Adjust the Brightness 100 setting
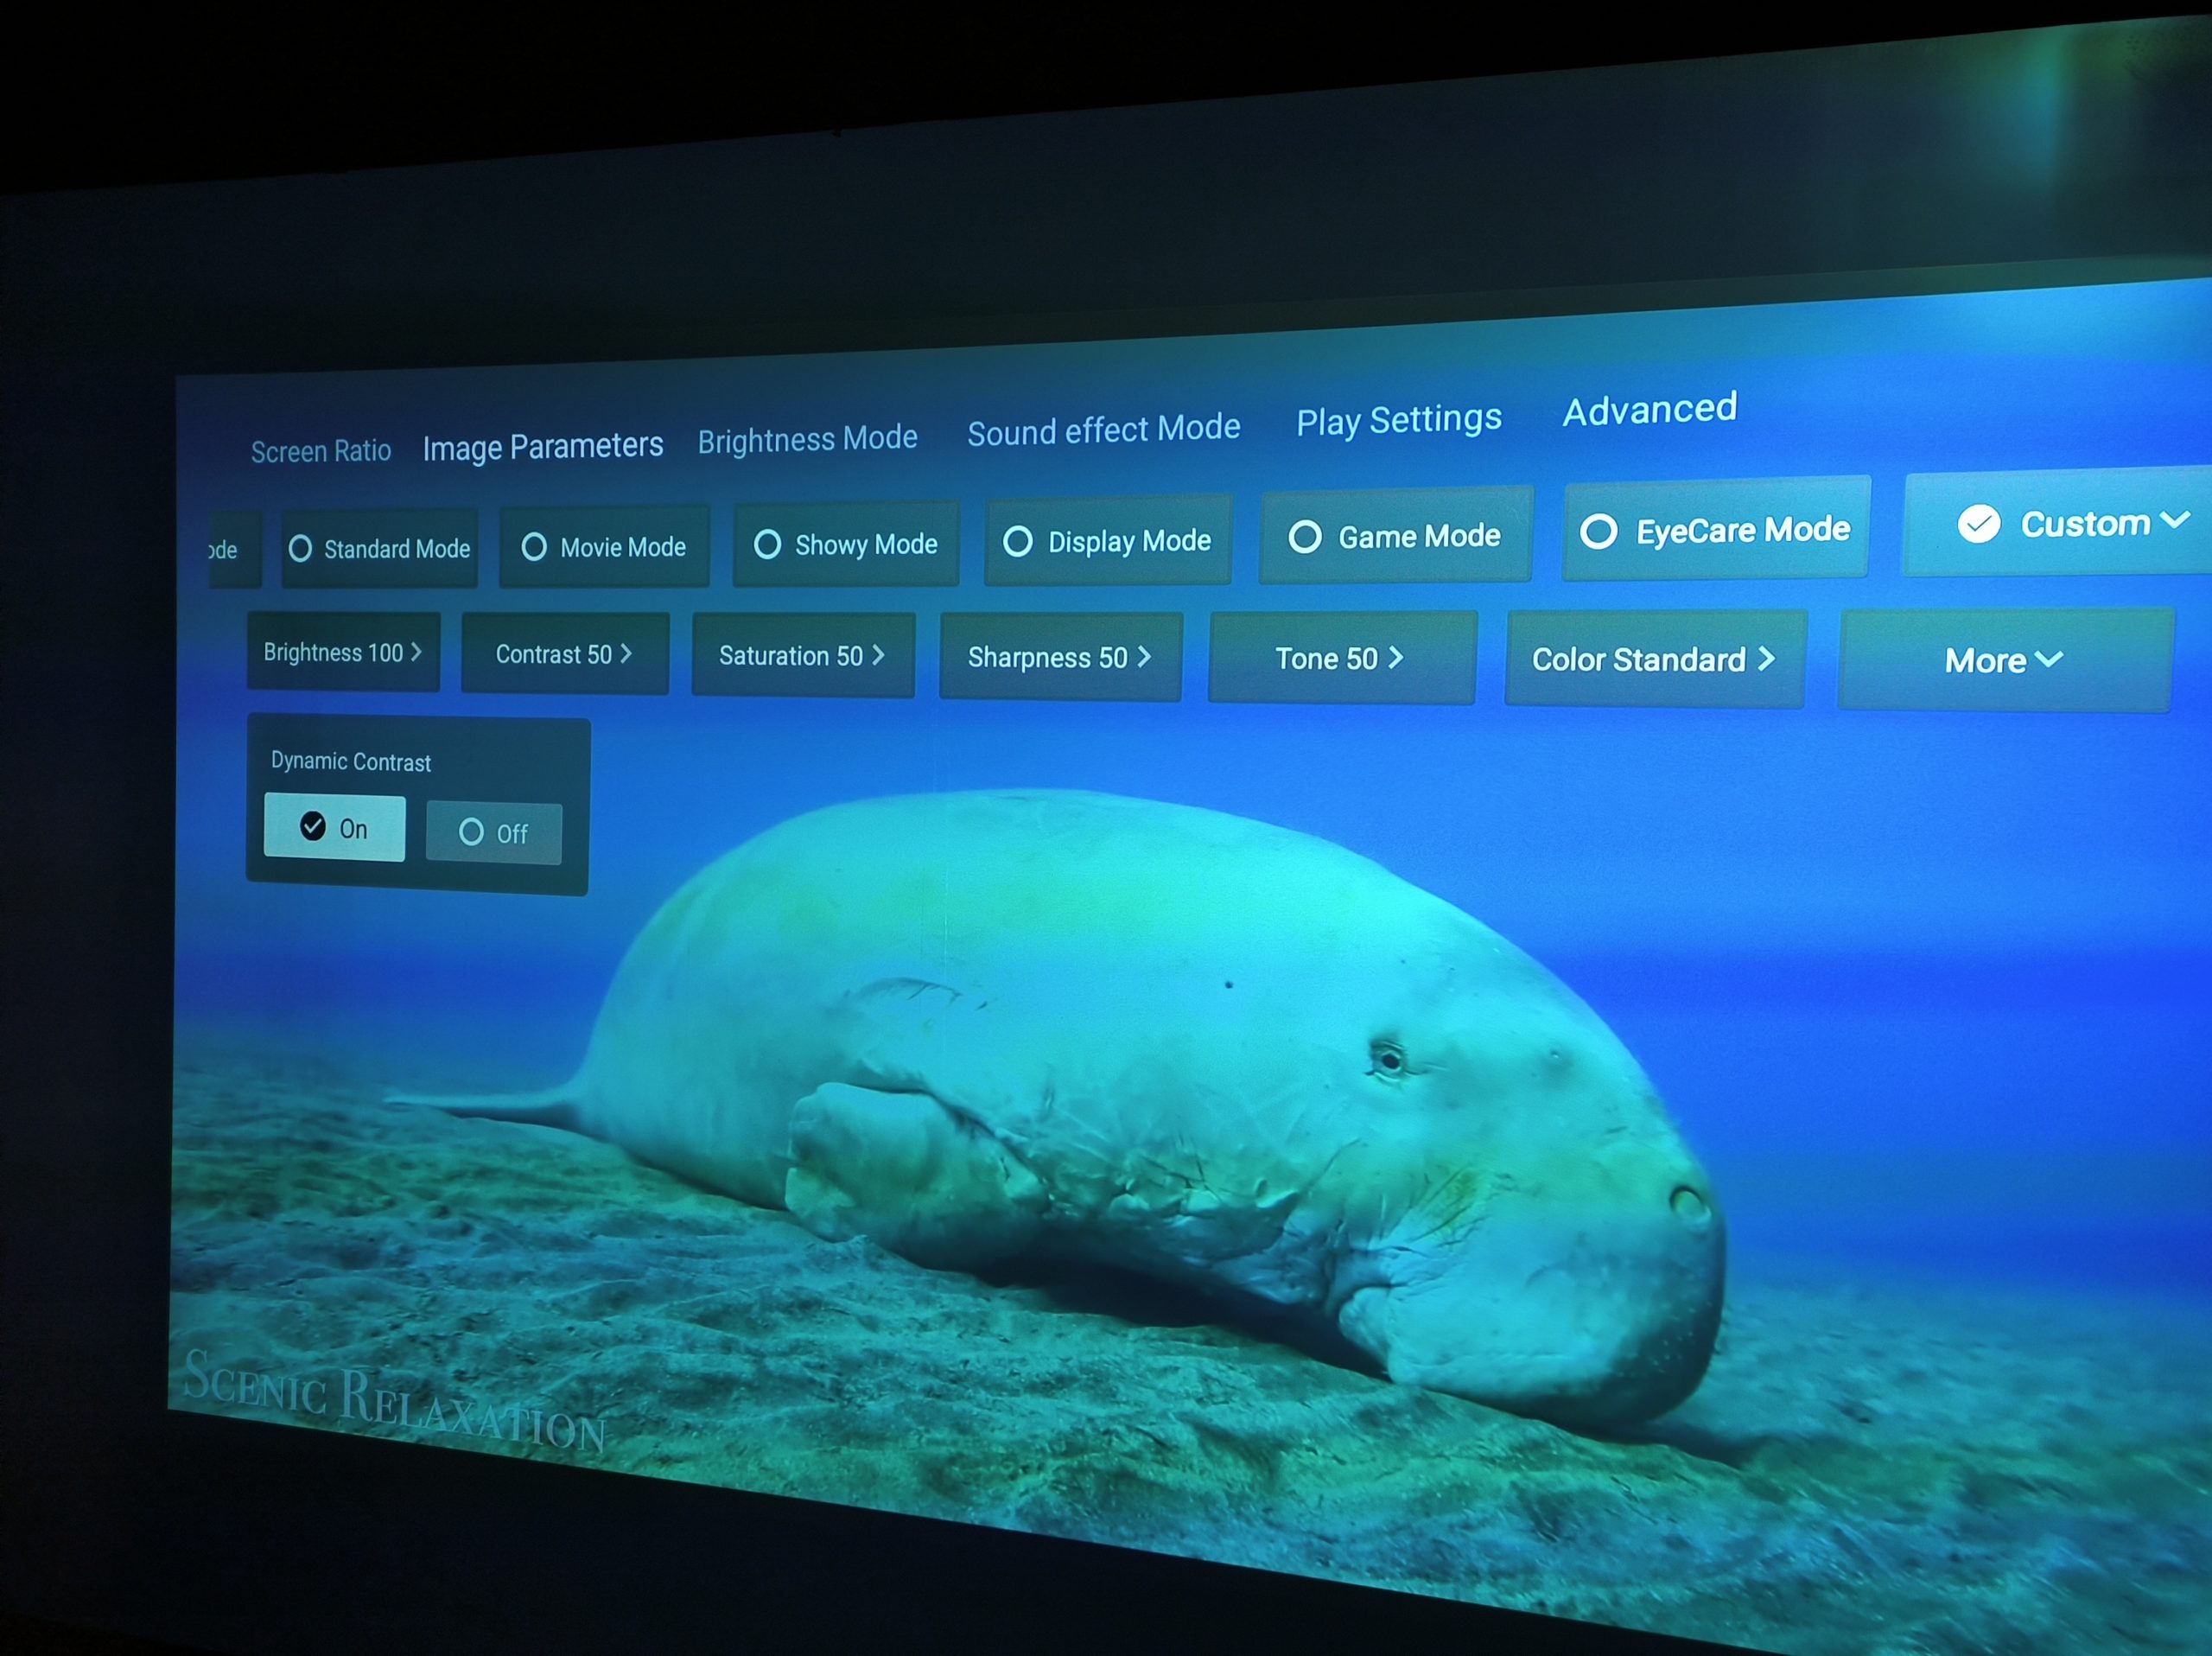 click(x=343, y=653)
